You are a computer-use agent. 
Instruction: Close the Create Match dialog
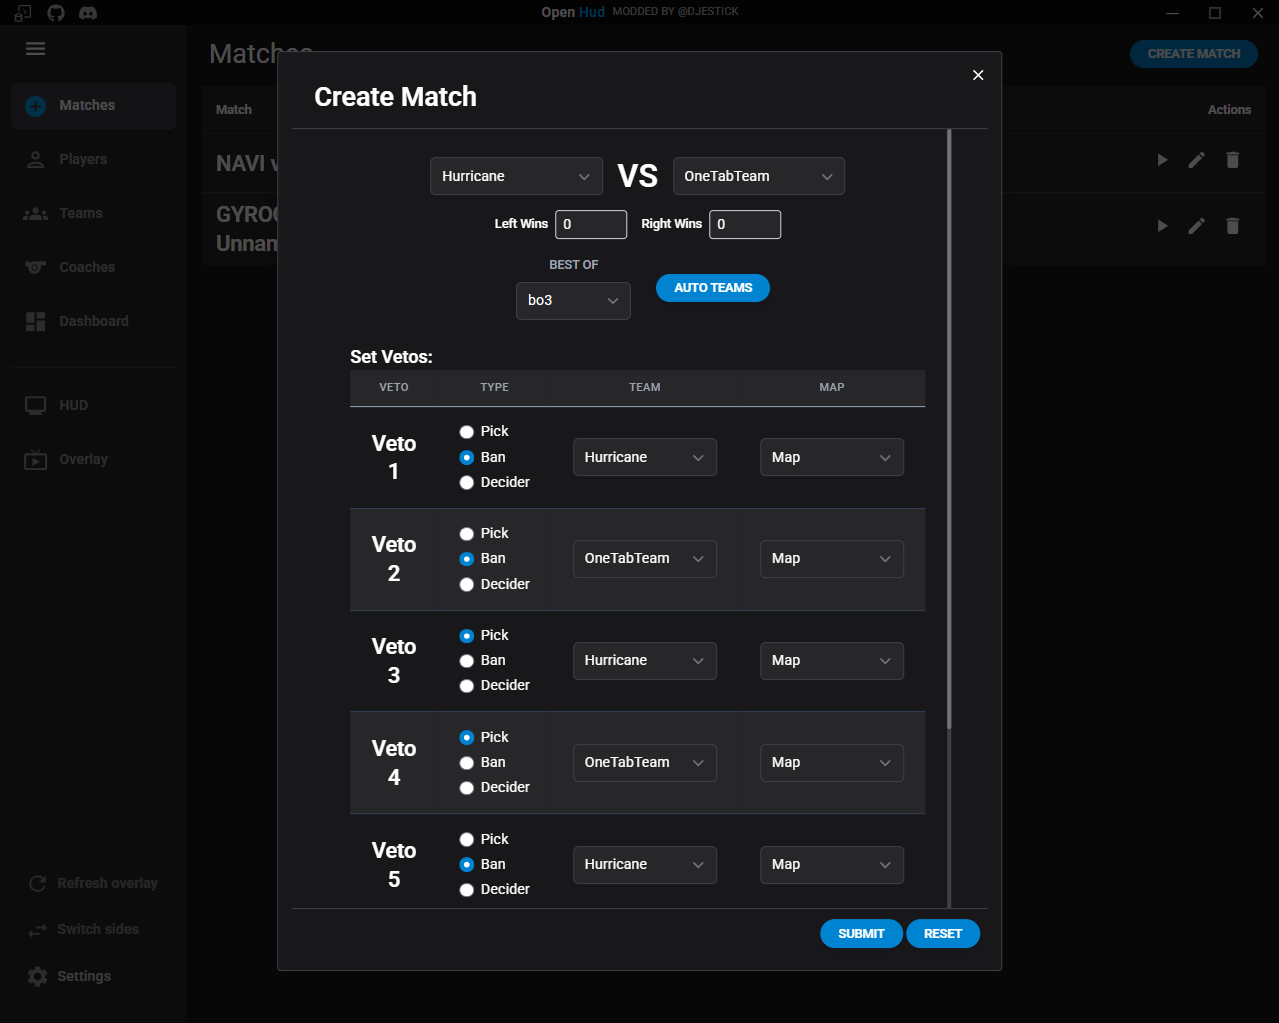click(978, 75)
